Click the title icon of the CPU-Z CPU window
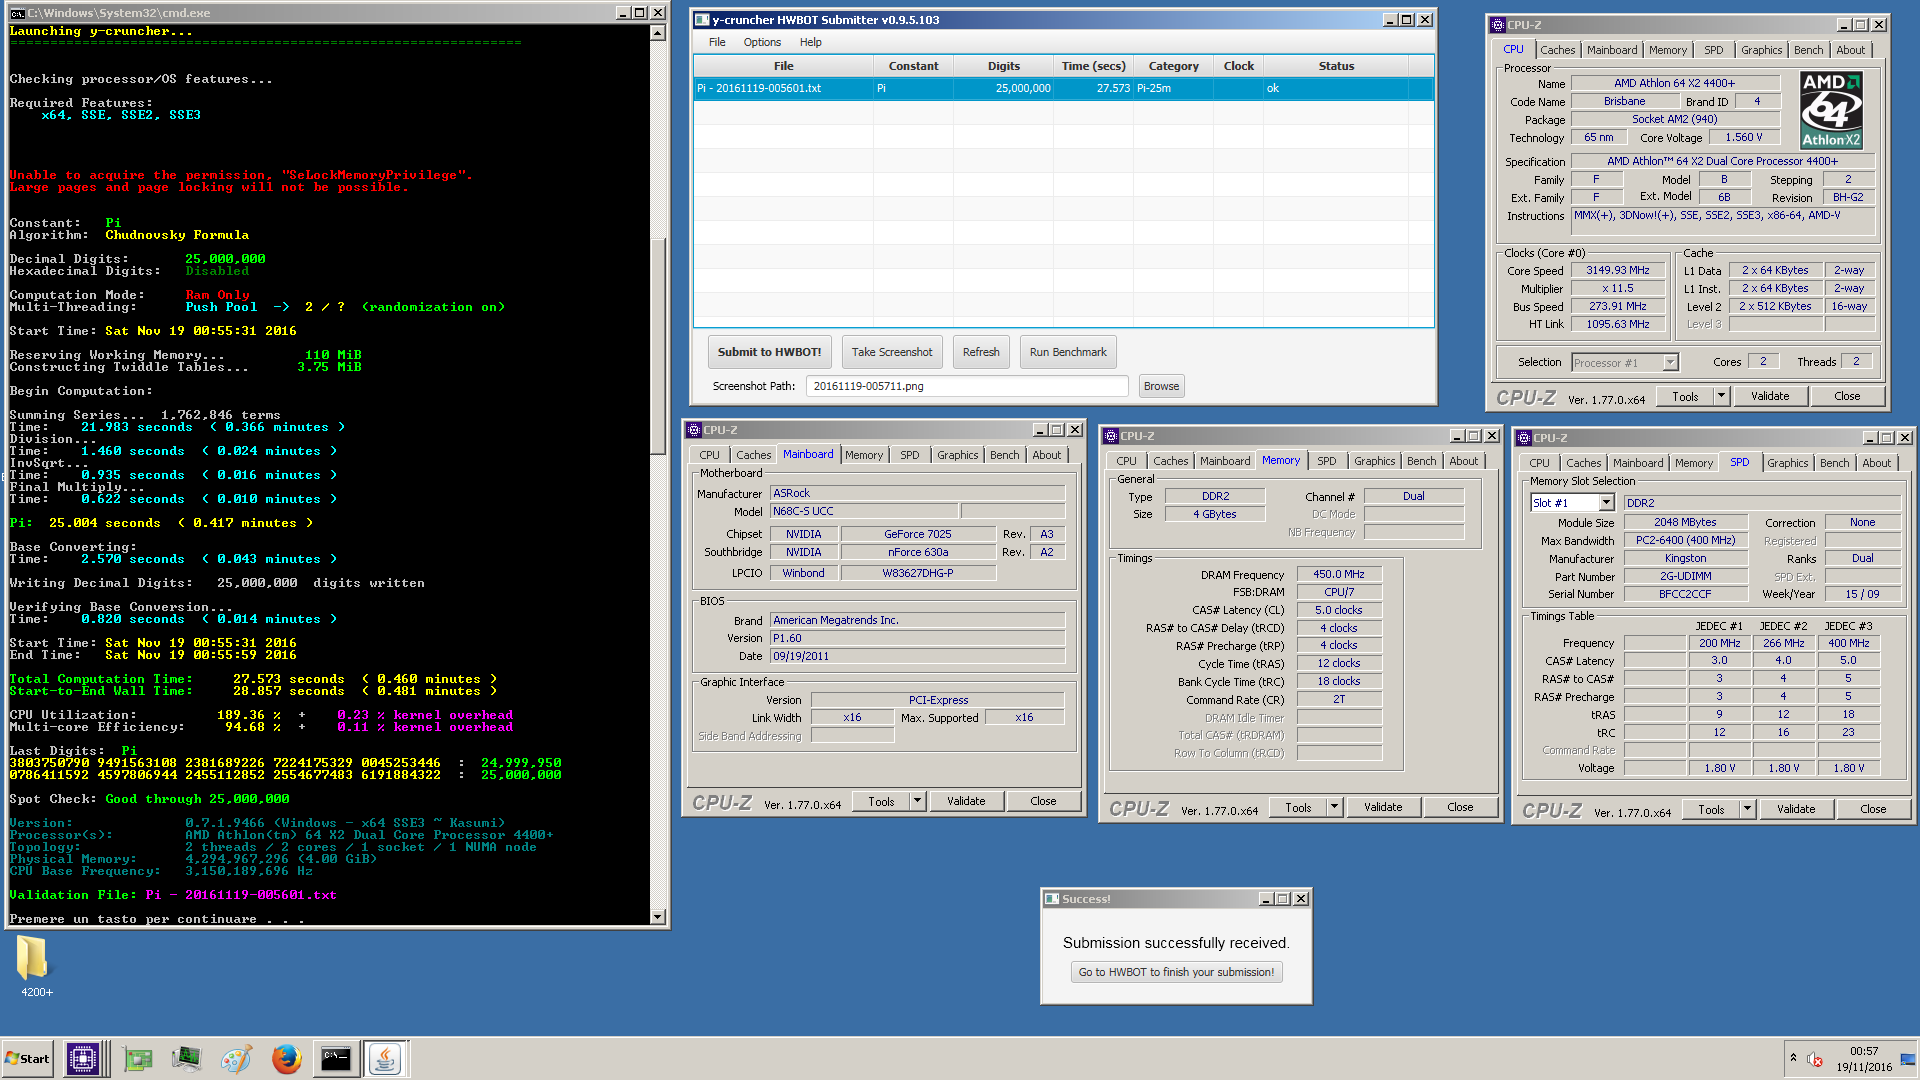Viewport: 1920px width, 1080px height. (1498, 25)
